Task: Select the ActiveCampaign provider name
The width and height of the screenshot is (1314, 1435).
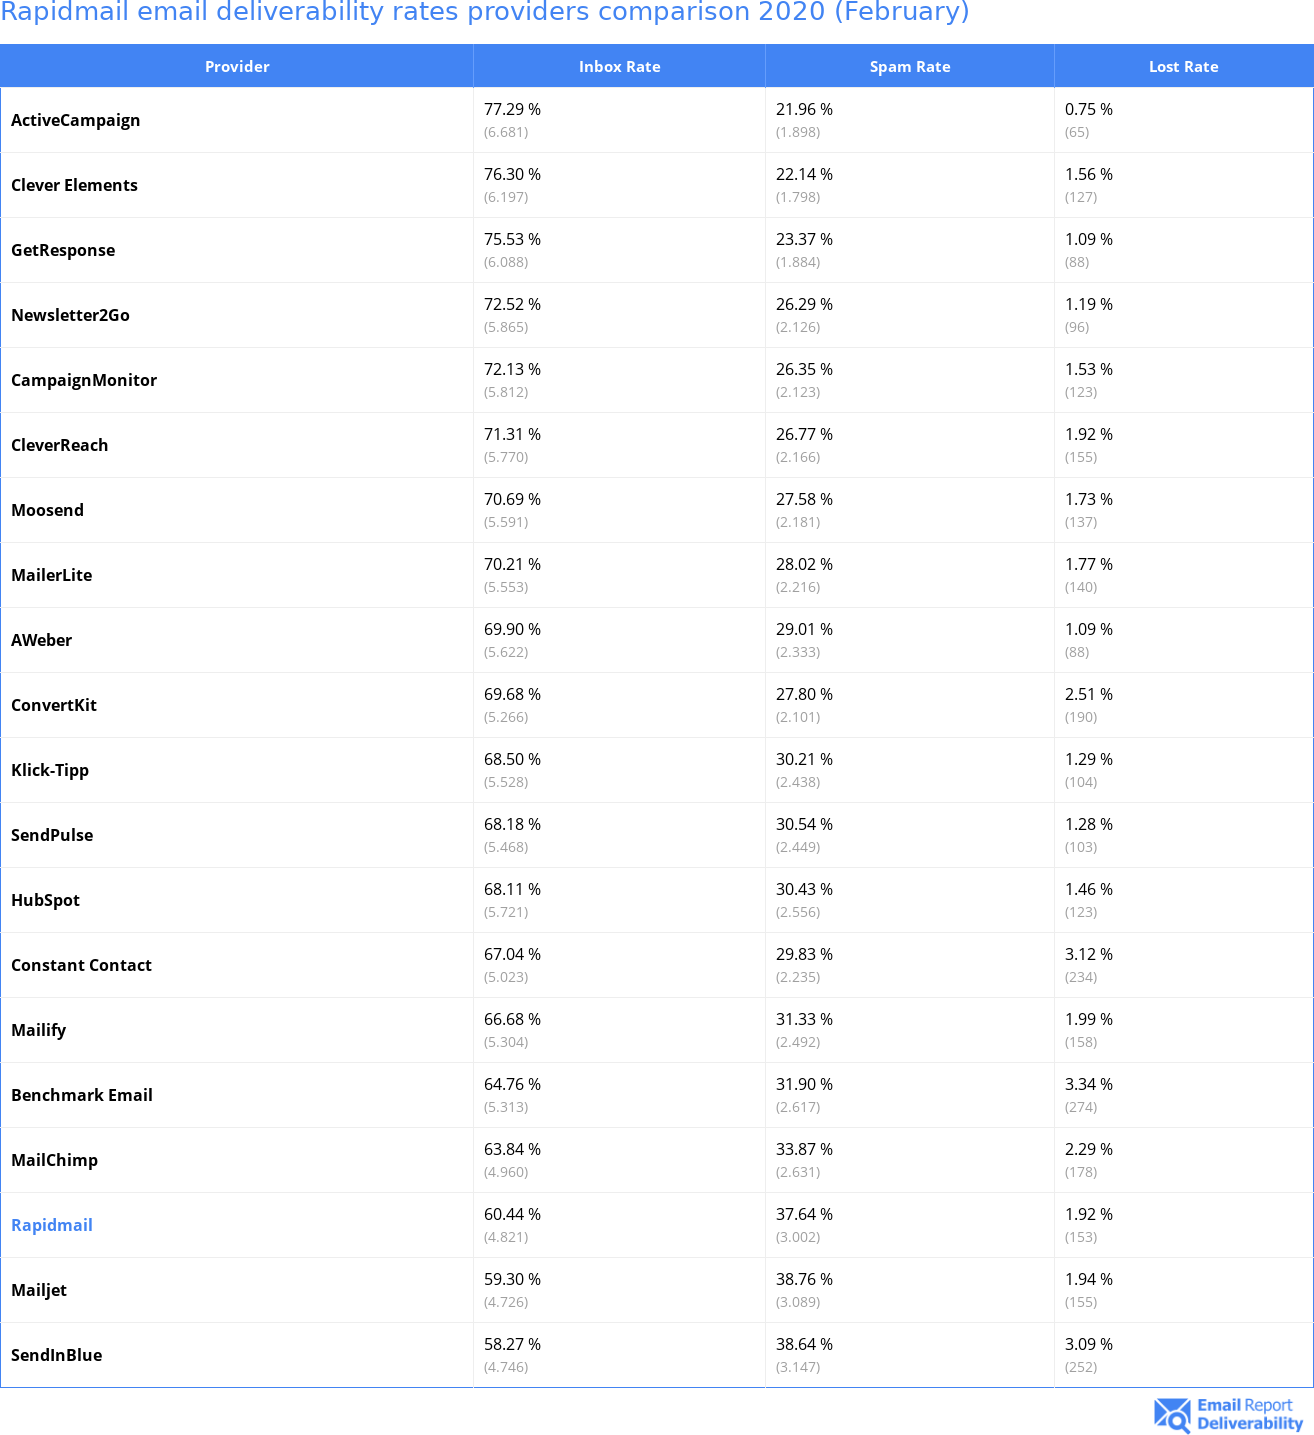Action: tap(76, 120)
